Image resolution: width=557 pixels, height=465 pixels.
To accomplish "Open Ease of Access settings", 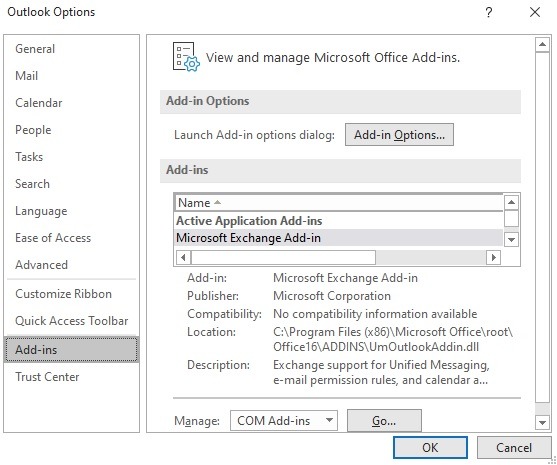I will pos(53,238).
